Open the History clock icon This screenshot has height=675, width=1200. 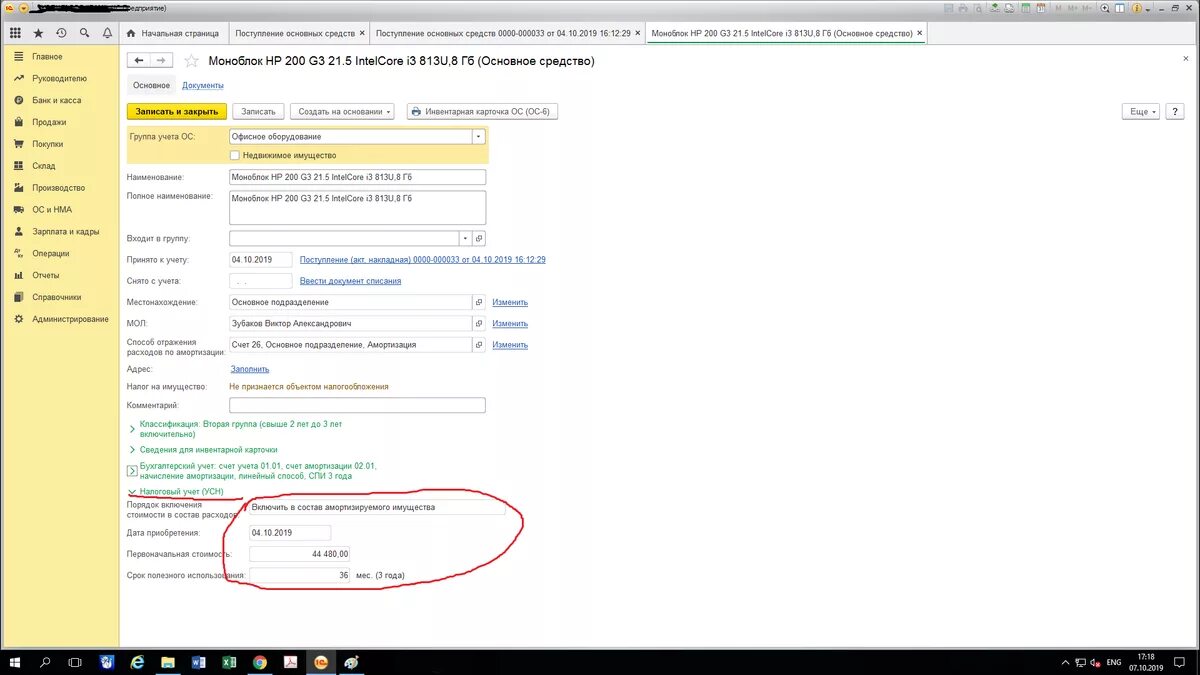(61, 33)
